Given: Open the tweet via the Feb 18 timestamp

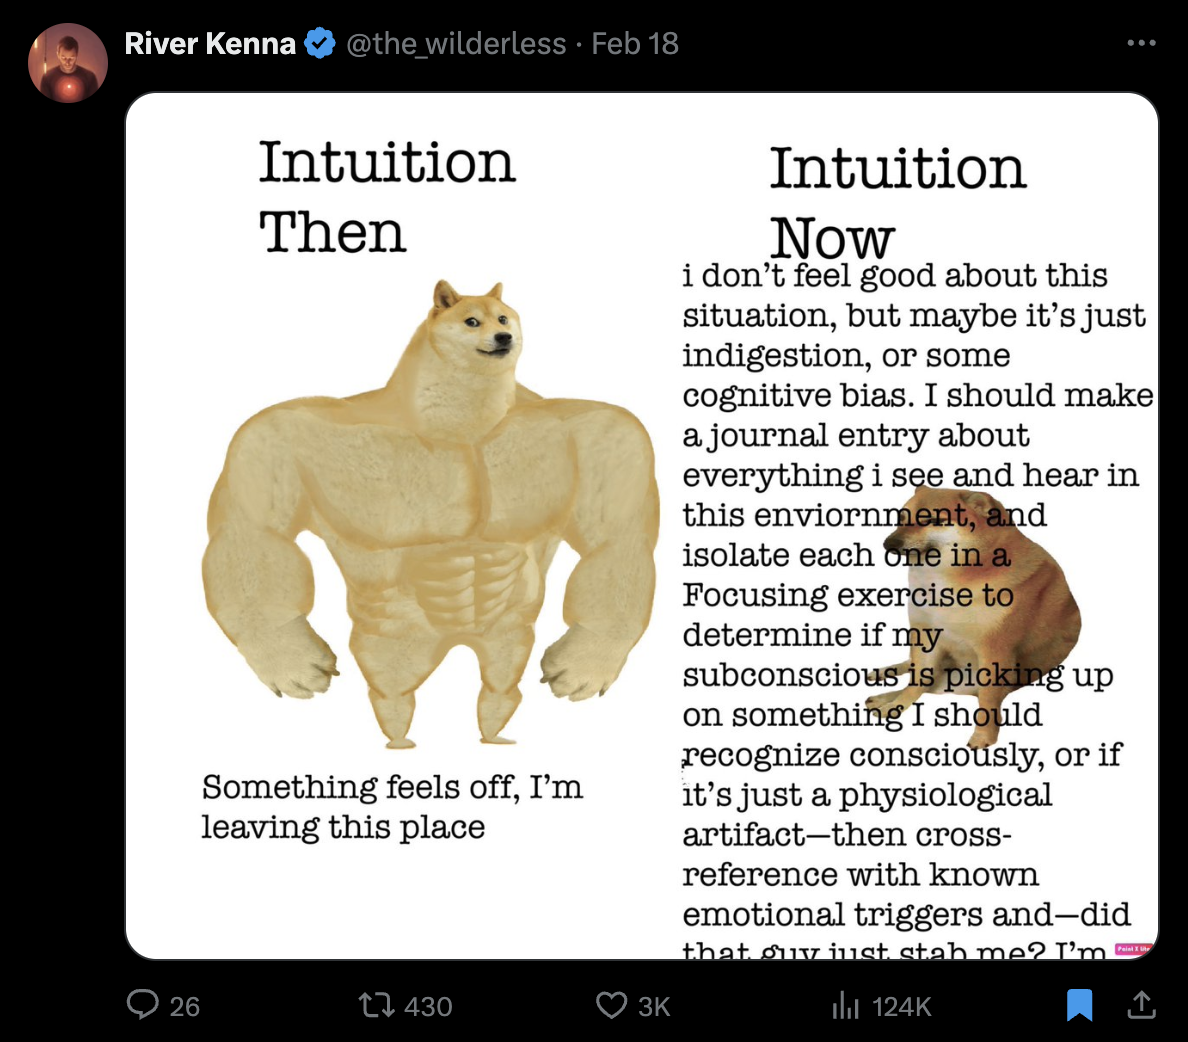Looking at the screenshot, I should pos(635,43).
